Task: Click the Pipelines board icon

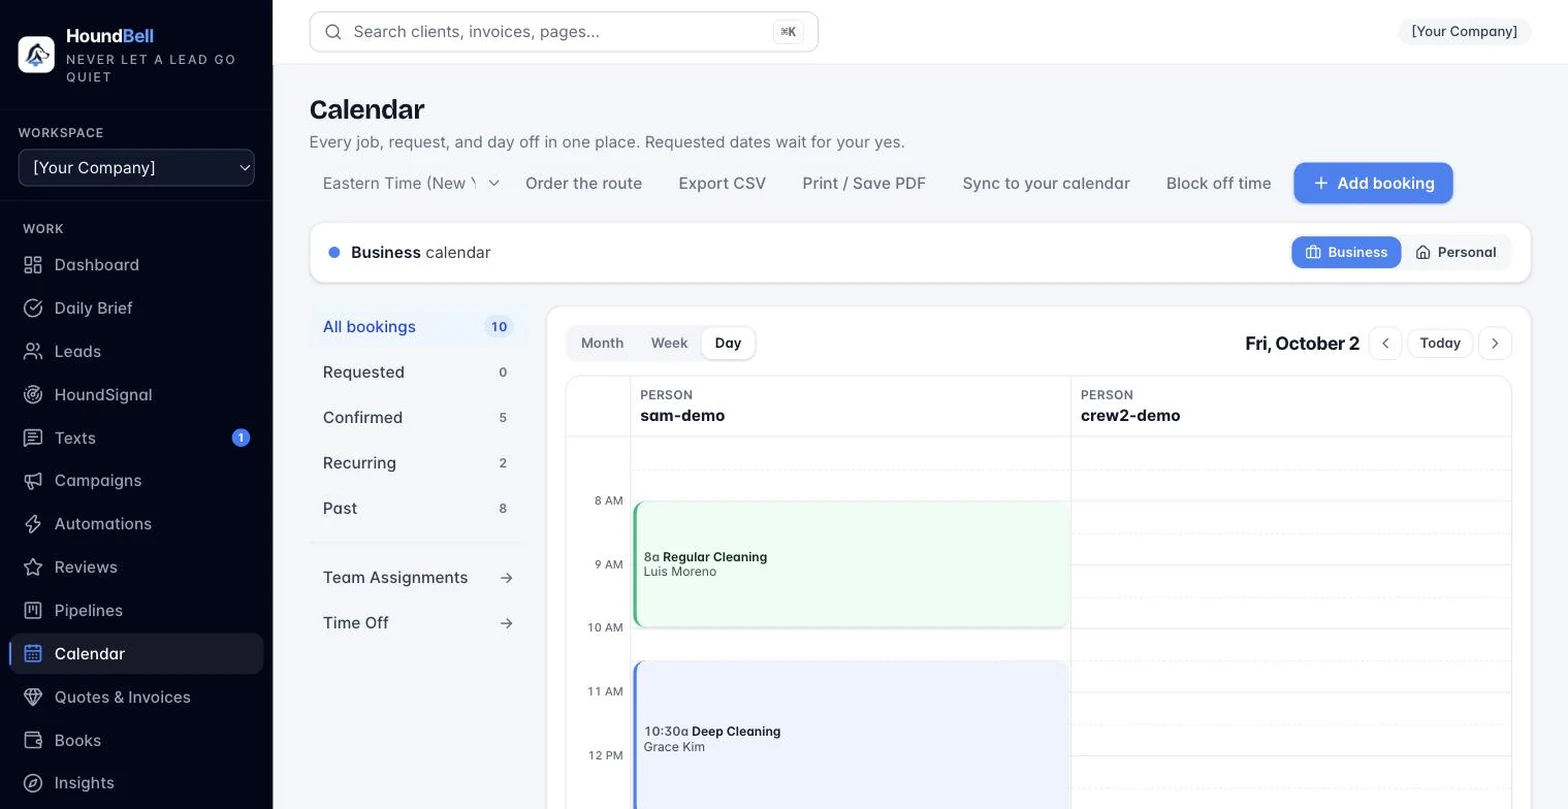Action: coord(33,610)
